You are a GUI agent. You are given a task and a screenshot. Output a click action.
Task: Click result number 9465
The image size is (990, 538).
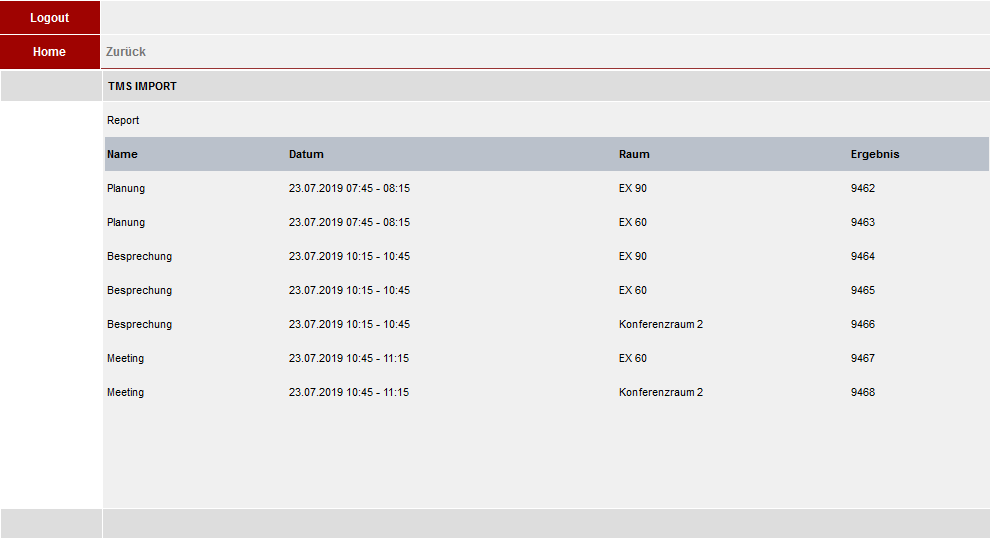[x=862, y=290]
